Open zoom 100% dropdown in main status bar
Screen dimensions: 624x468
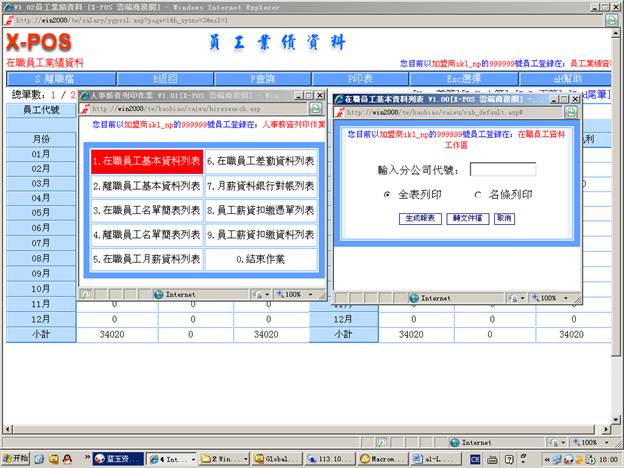[x=591, y=441]
